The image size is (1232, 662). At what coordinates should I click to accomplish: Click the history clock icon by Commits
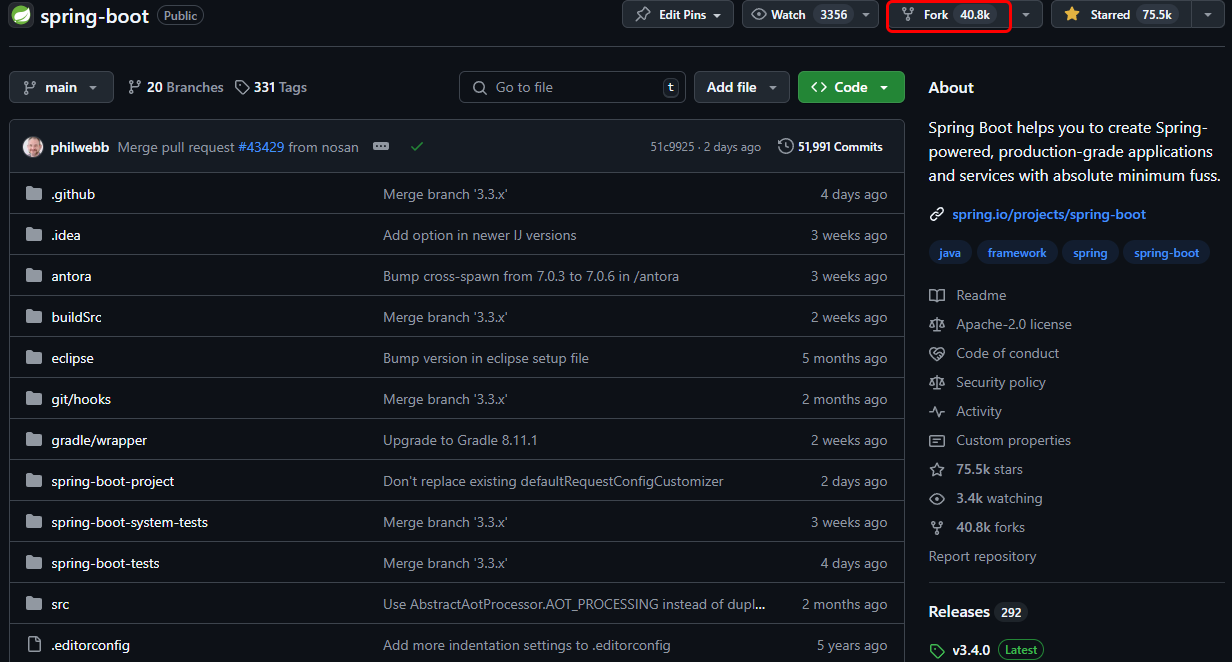click(785, 147)
